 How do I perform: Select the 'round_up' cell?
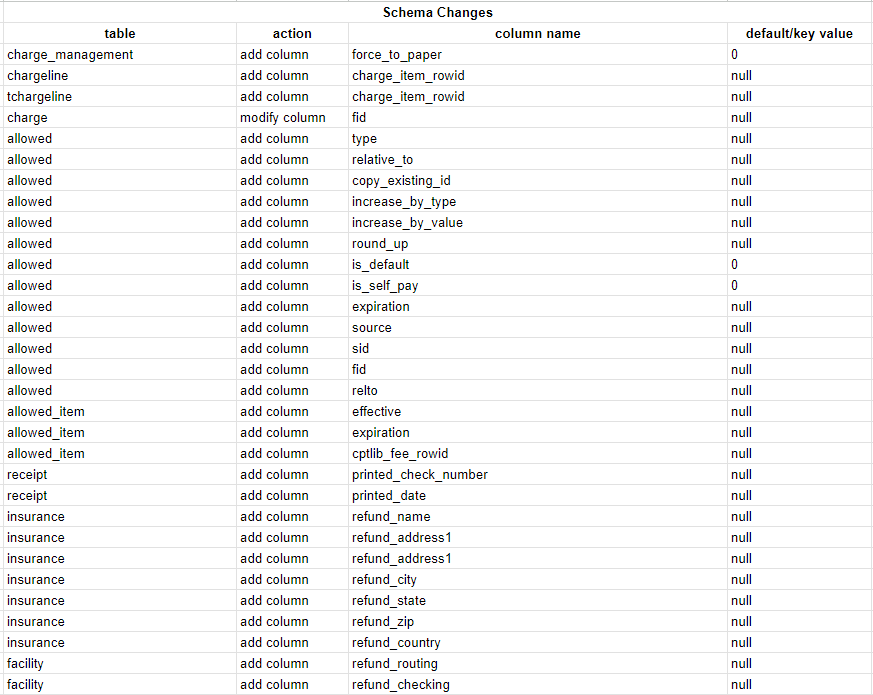[537, 243]
